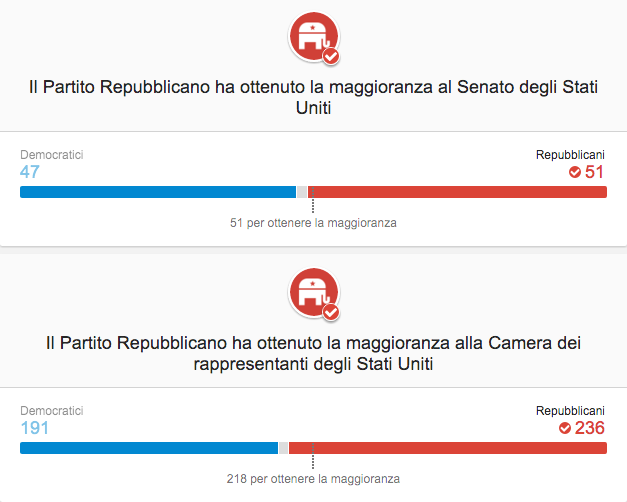627x502 pixels.
Task: Click the '218 per ottenere la maggioranza' label
Action: [313, 479]
